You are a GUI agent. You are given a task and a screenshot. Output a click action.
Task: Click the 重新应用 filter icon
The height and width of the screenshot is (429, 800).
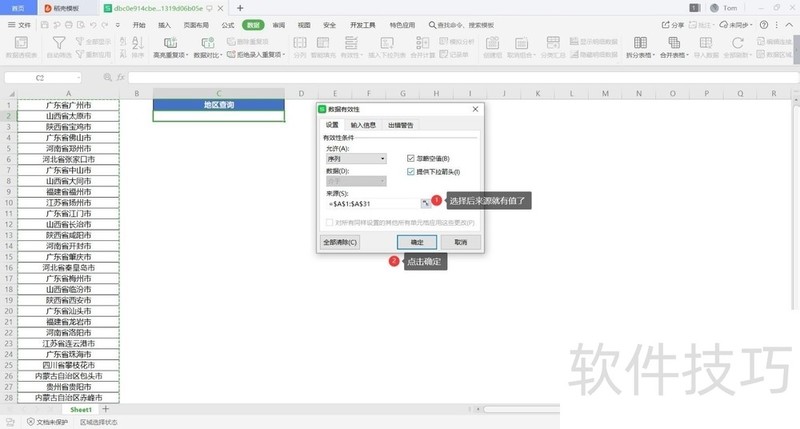click(80, 55)
